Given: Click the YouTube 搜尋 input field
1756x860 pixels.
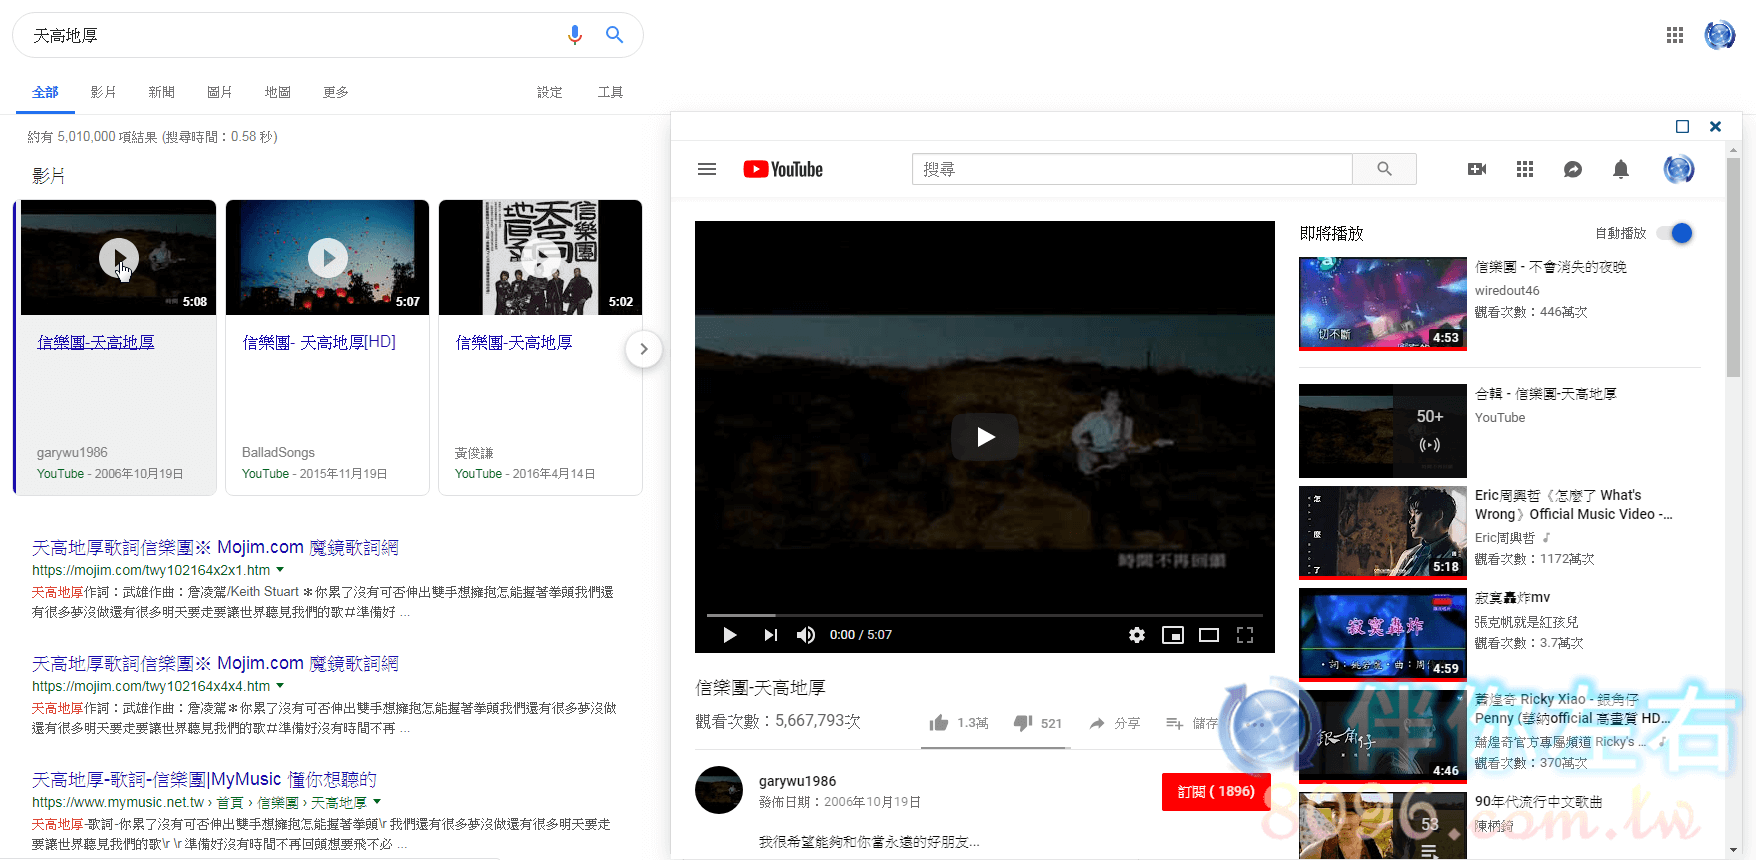Looking at the screenshot, I should (1132, 169).
